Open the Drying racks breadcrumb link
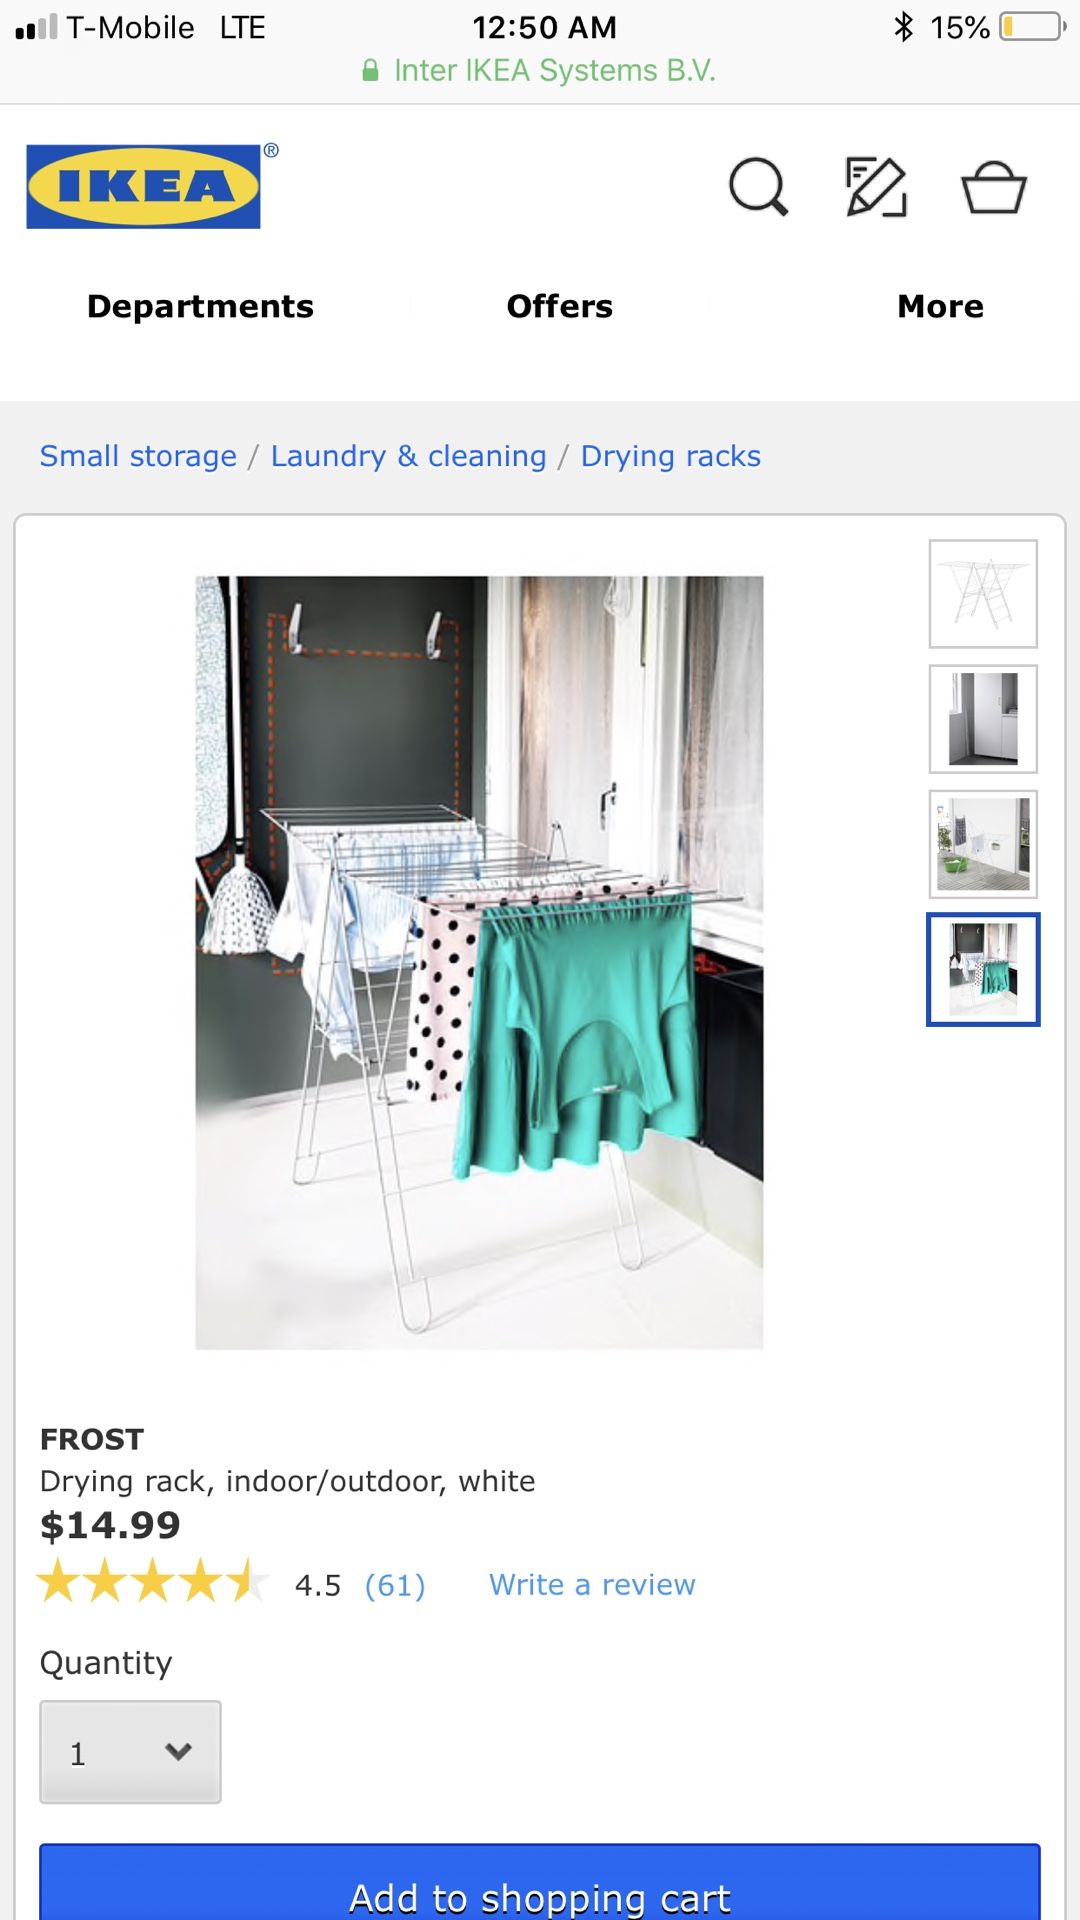Viewport: 1080px width, 1920px height. (x=671, y=456)
